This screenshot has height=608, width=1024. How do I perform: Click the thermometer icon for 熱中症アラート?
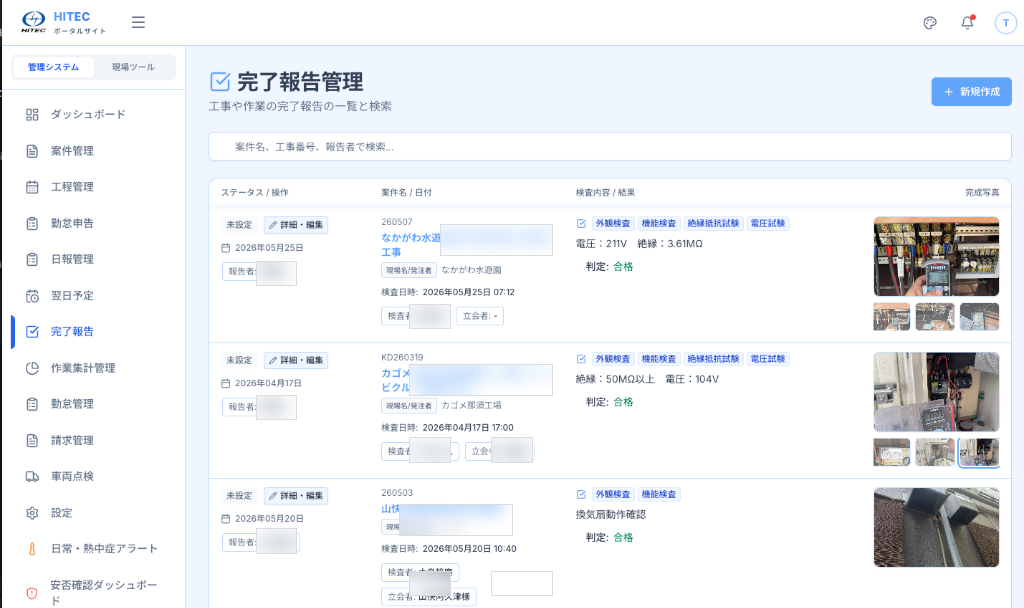32,549
